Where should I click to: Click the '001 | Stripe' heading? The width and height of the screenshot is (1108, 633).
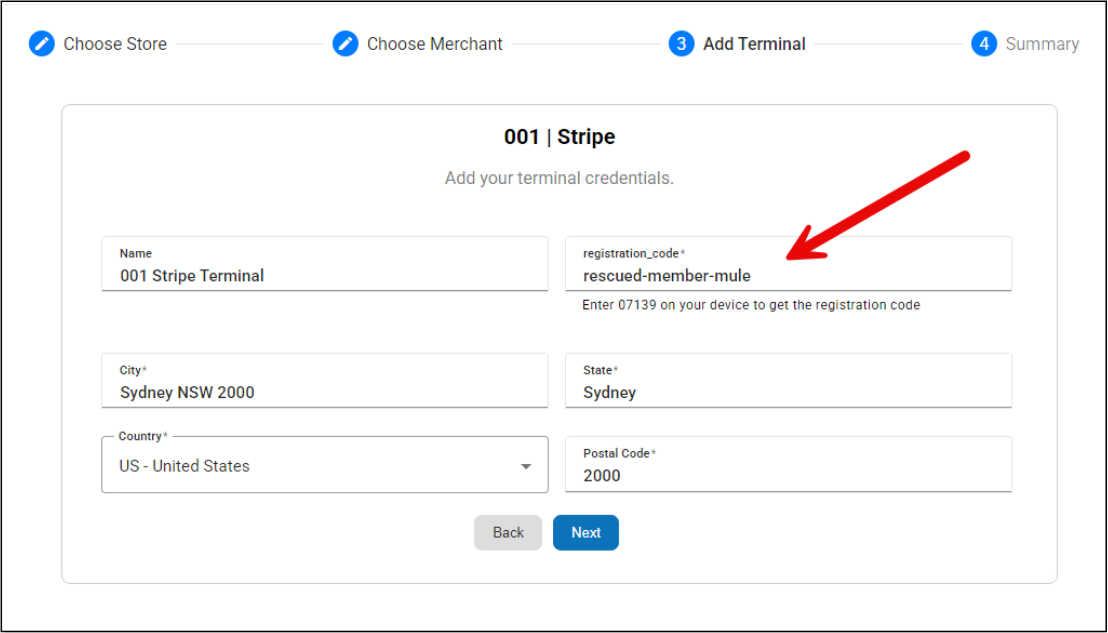(559, 137)
